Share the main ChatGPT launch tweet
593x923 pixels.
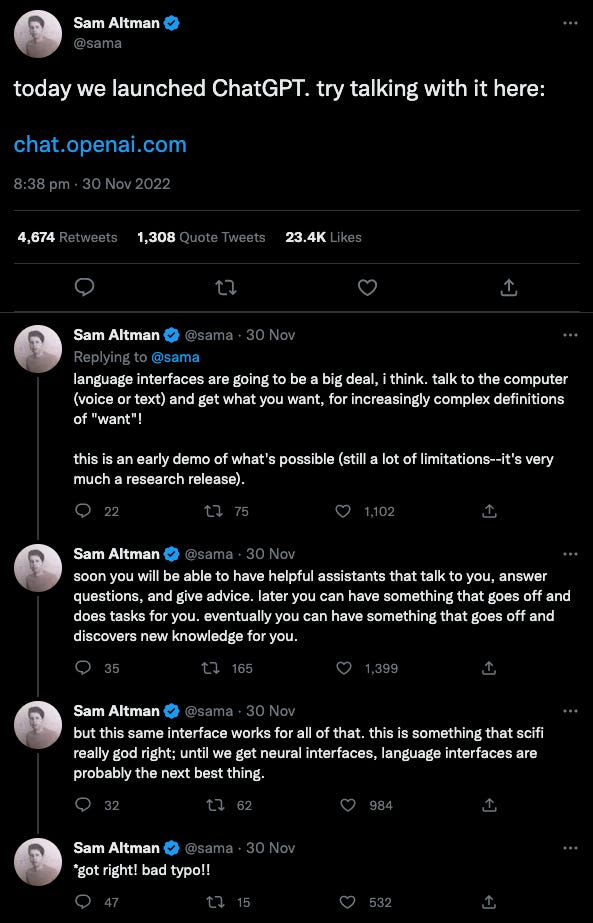point(509,287)
